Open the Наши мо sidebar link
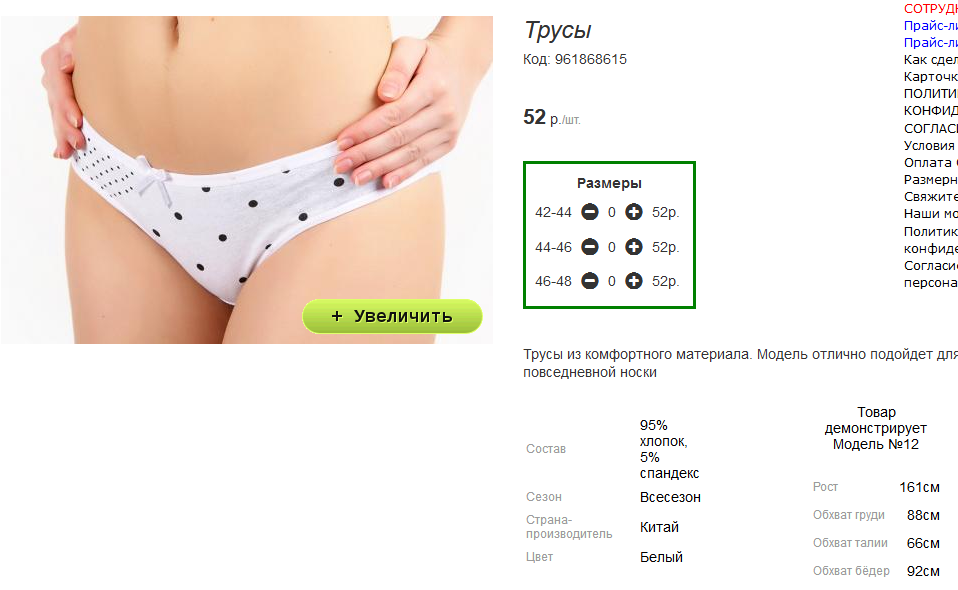This screenshot has width=958, height=590. pos(931,214)
